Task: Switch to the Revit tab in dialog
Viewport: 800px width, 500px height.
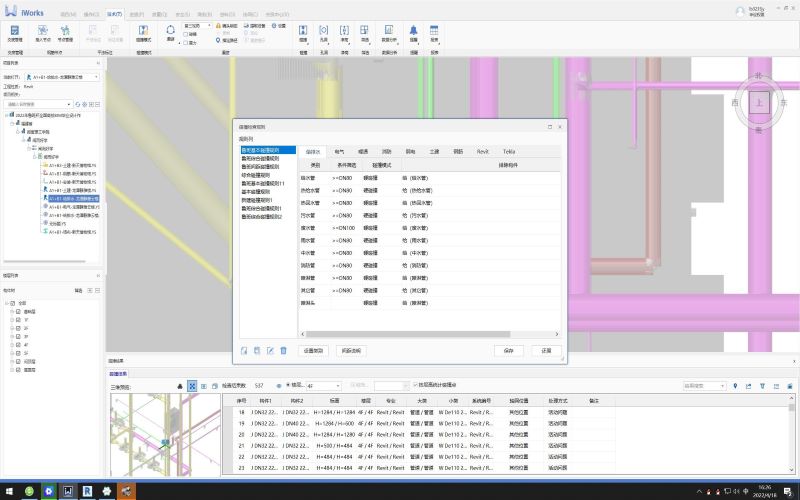Action: tap(483, 152)
